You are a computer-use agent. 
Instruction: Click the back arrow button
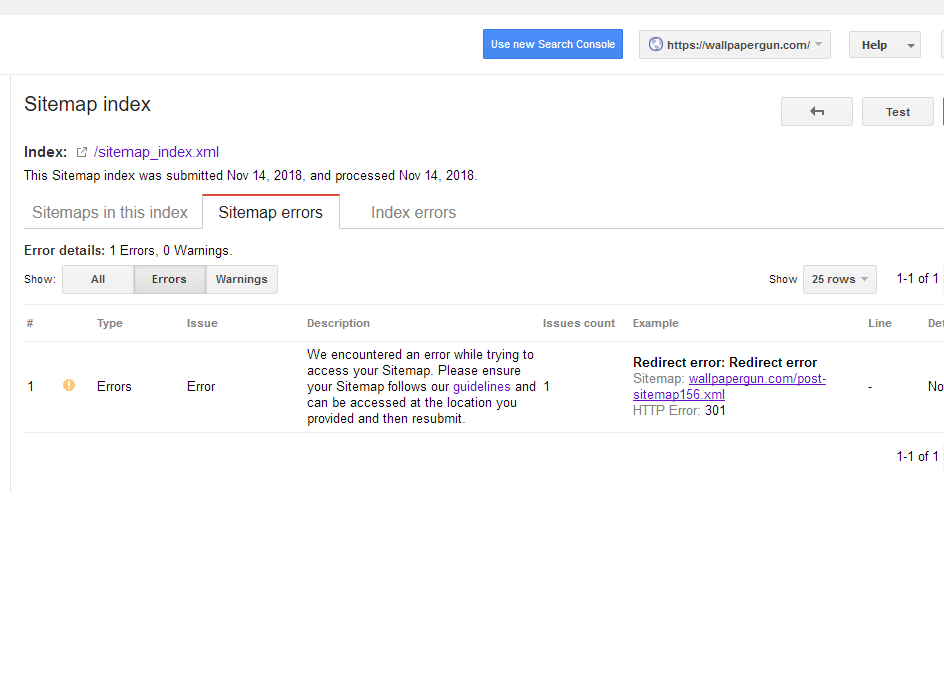[x=816, y=112]
